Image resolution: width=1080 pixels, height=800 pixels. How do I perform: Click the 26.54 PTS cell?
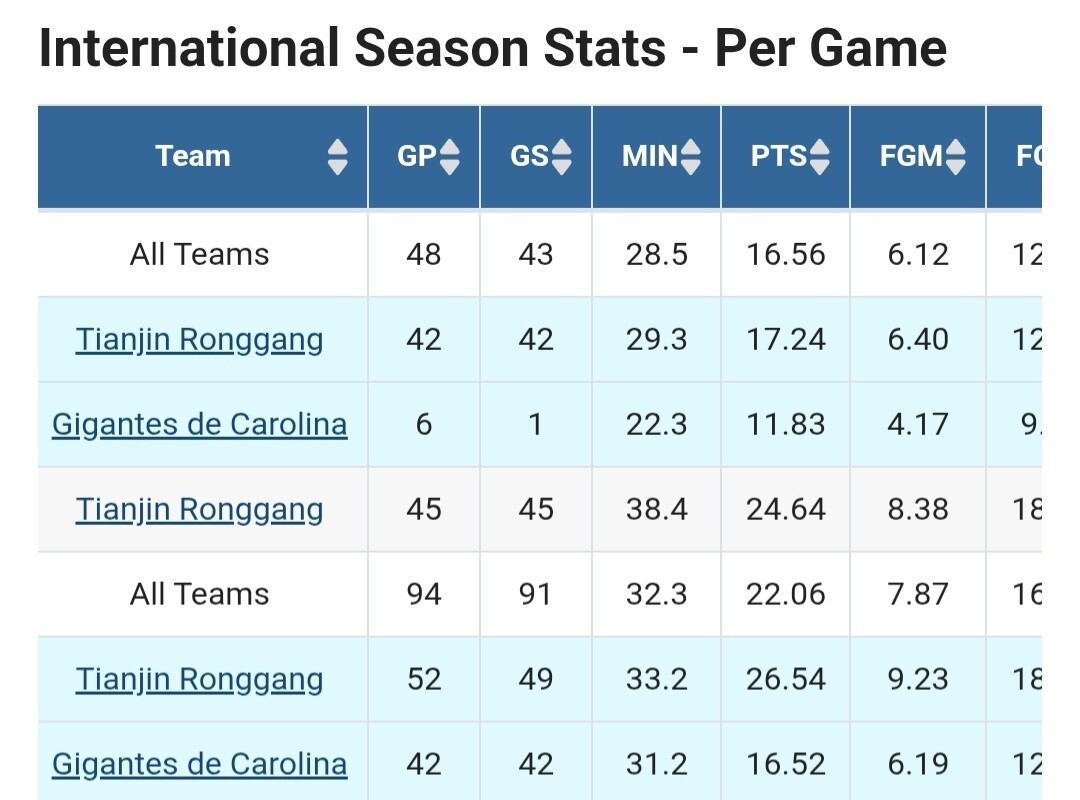point(785,679)
